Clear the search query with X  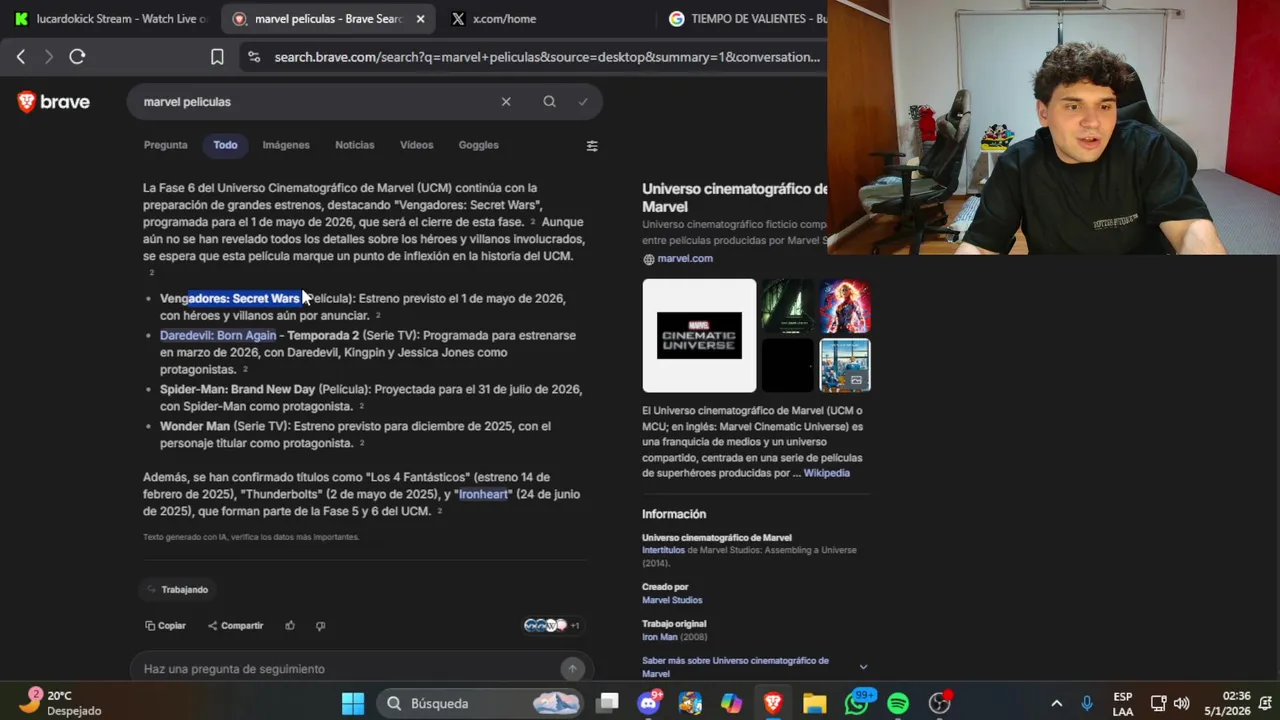pos(506,102)
